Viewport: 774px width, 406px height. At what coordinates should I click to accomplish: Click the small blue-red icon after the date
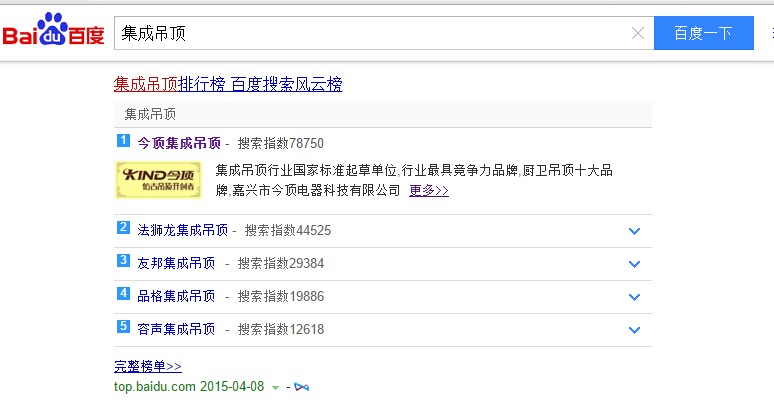point(302,387)
